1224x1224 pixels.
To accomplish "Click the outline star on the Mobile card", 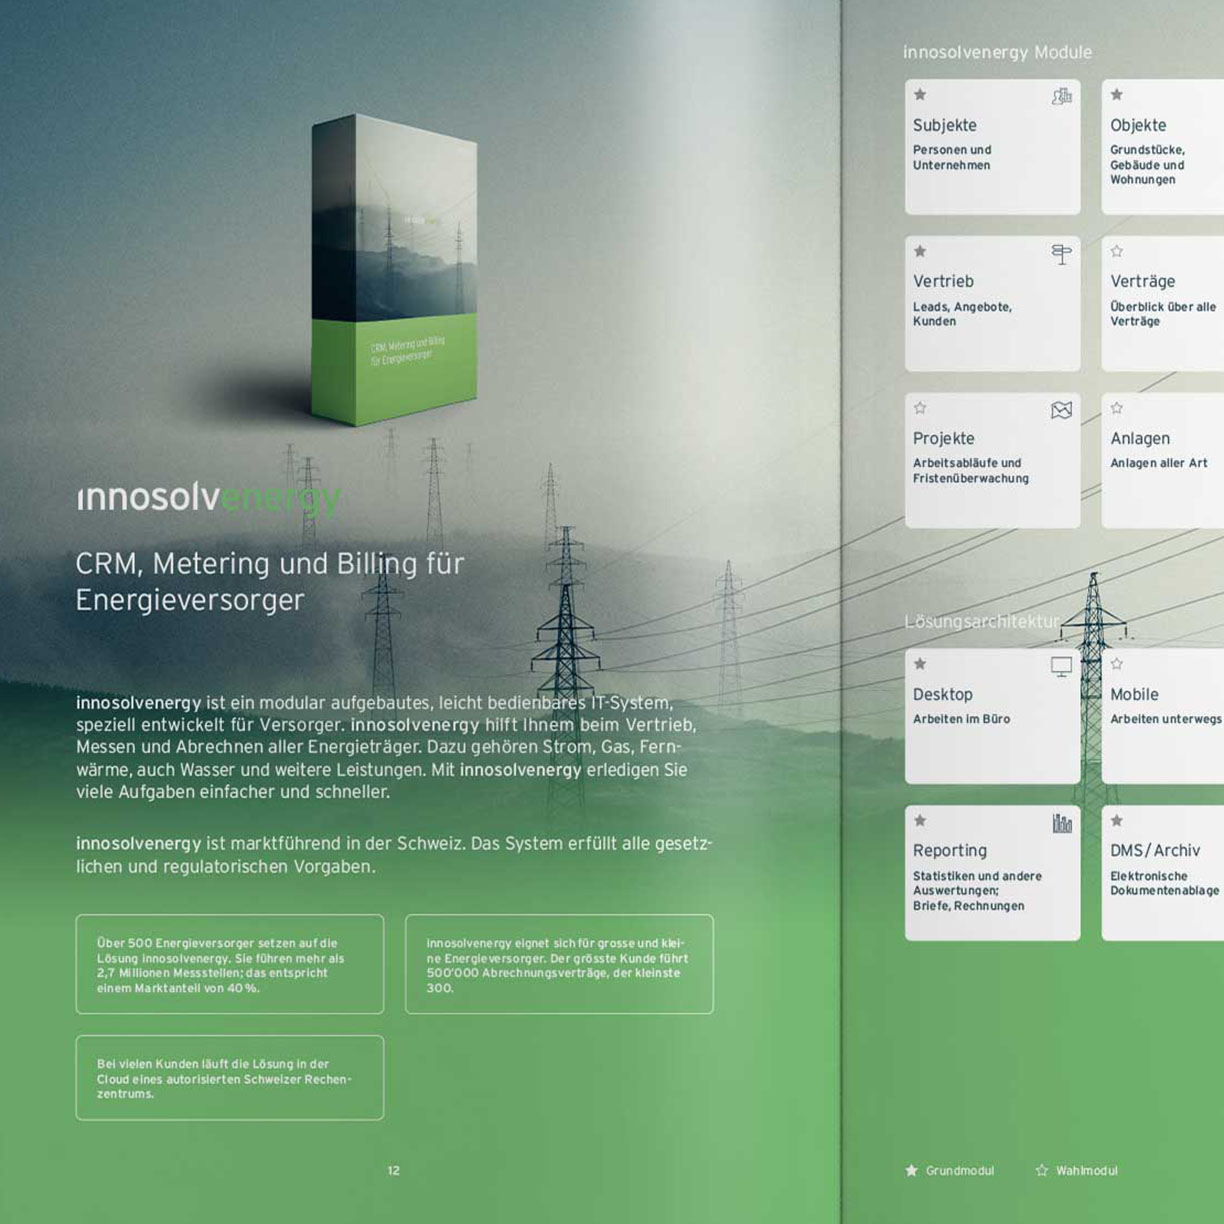I will tap(1117, 664).
